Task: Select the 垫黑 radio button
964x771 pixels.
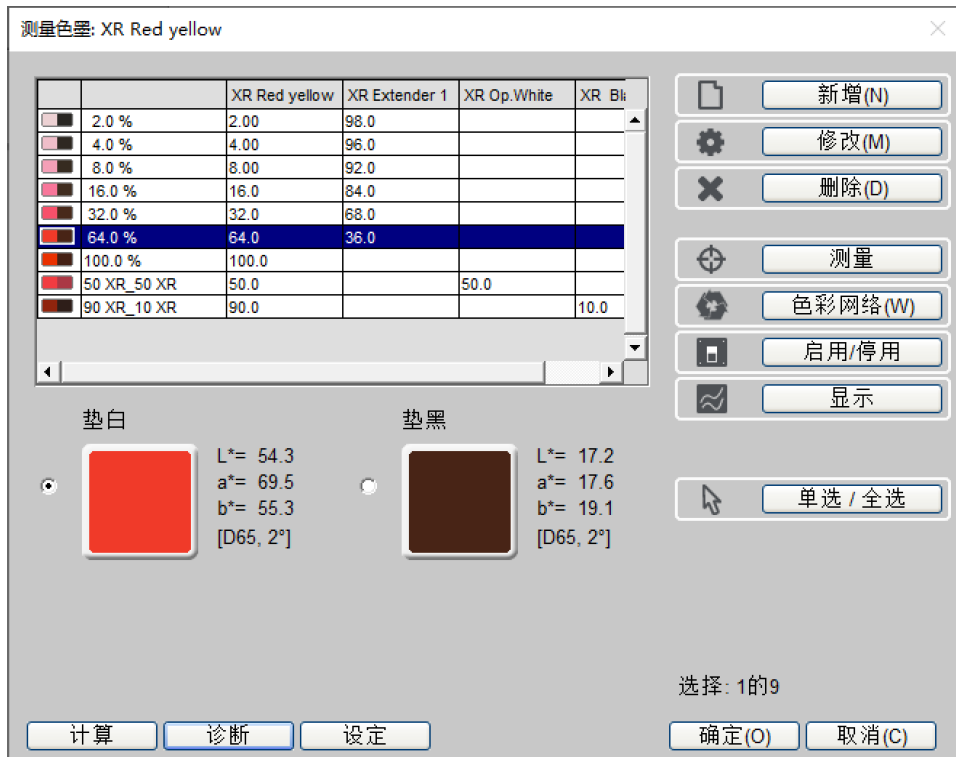Action: [x=368, y=486]
